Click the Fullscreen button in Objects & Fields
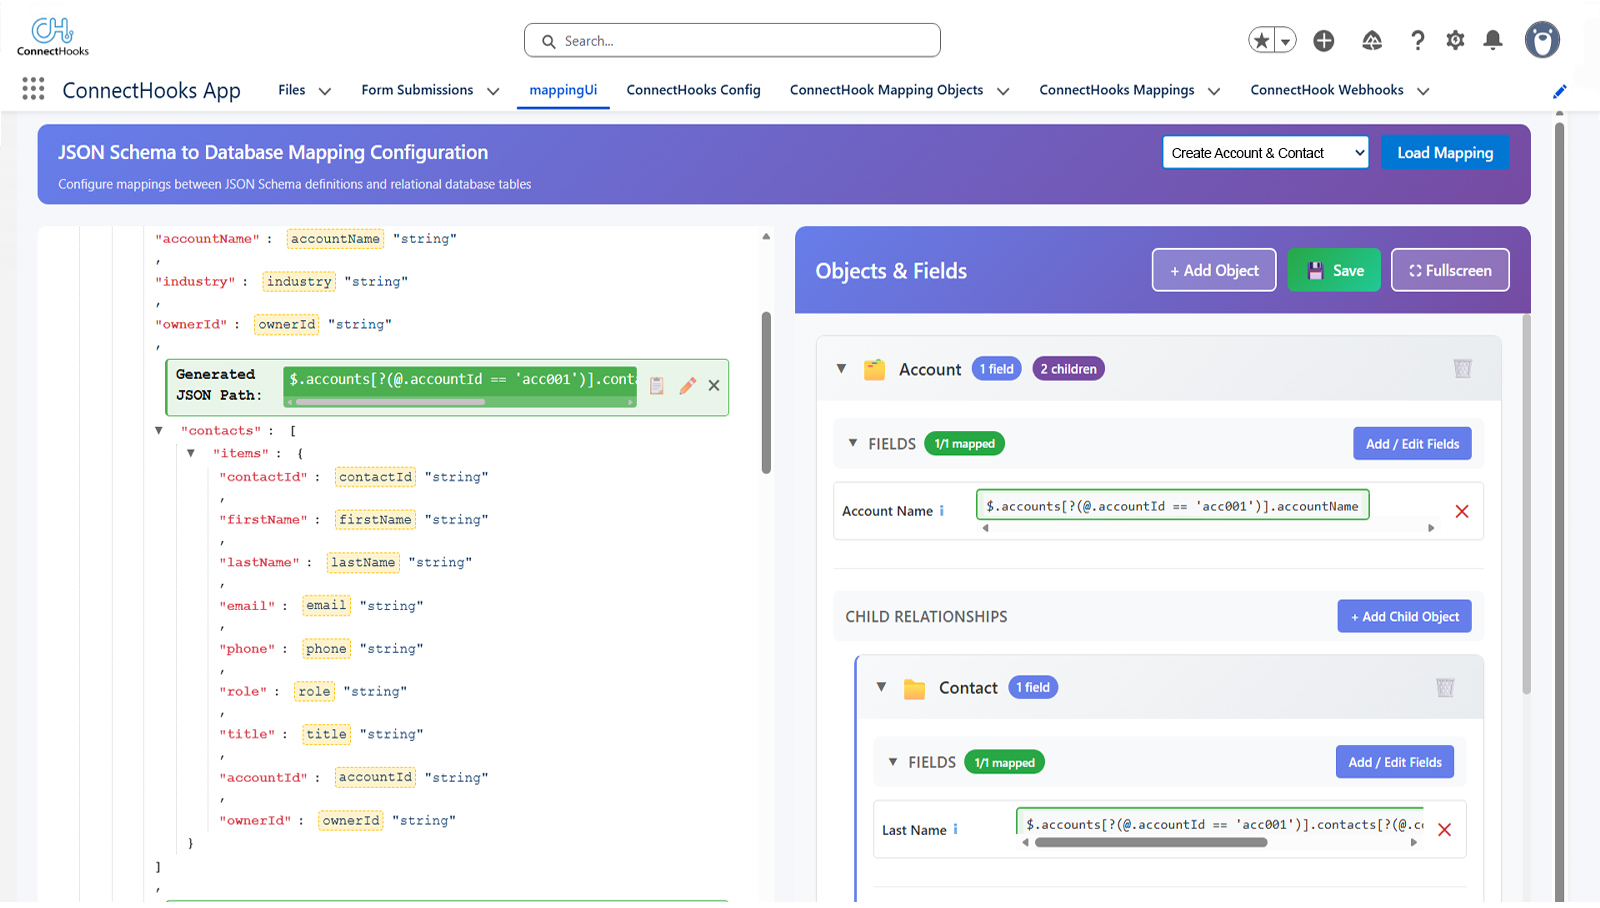1600x908 pixels. tap(1450, 270)
